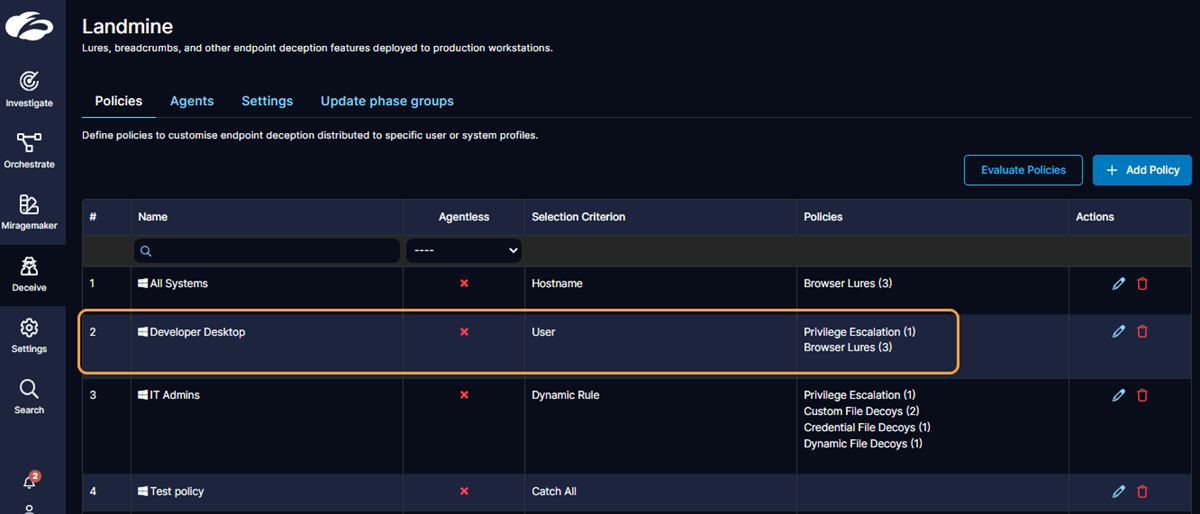
Task: Edit the All Systems policy
Action: pyautogui.click(x=1119, y=284)
